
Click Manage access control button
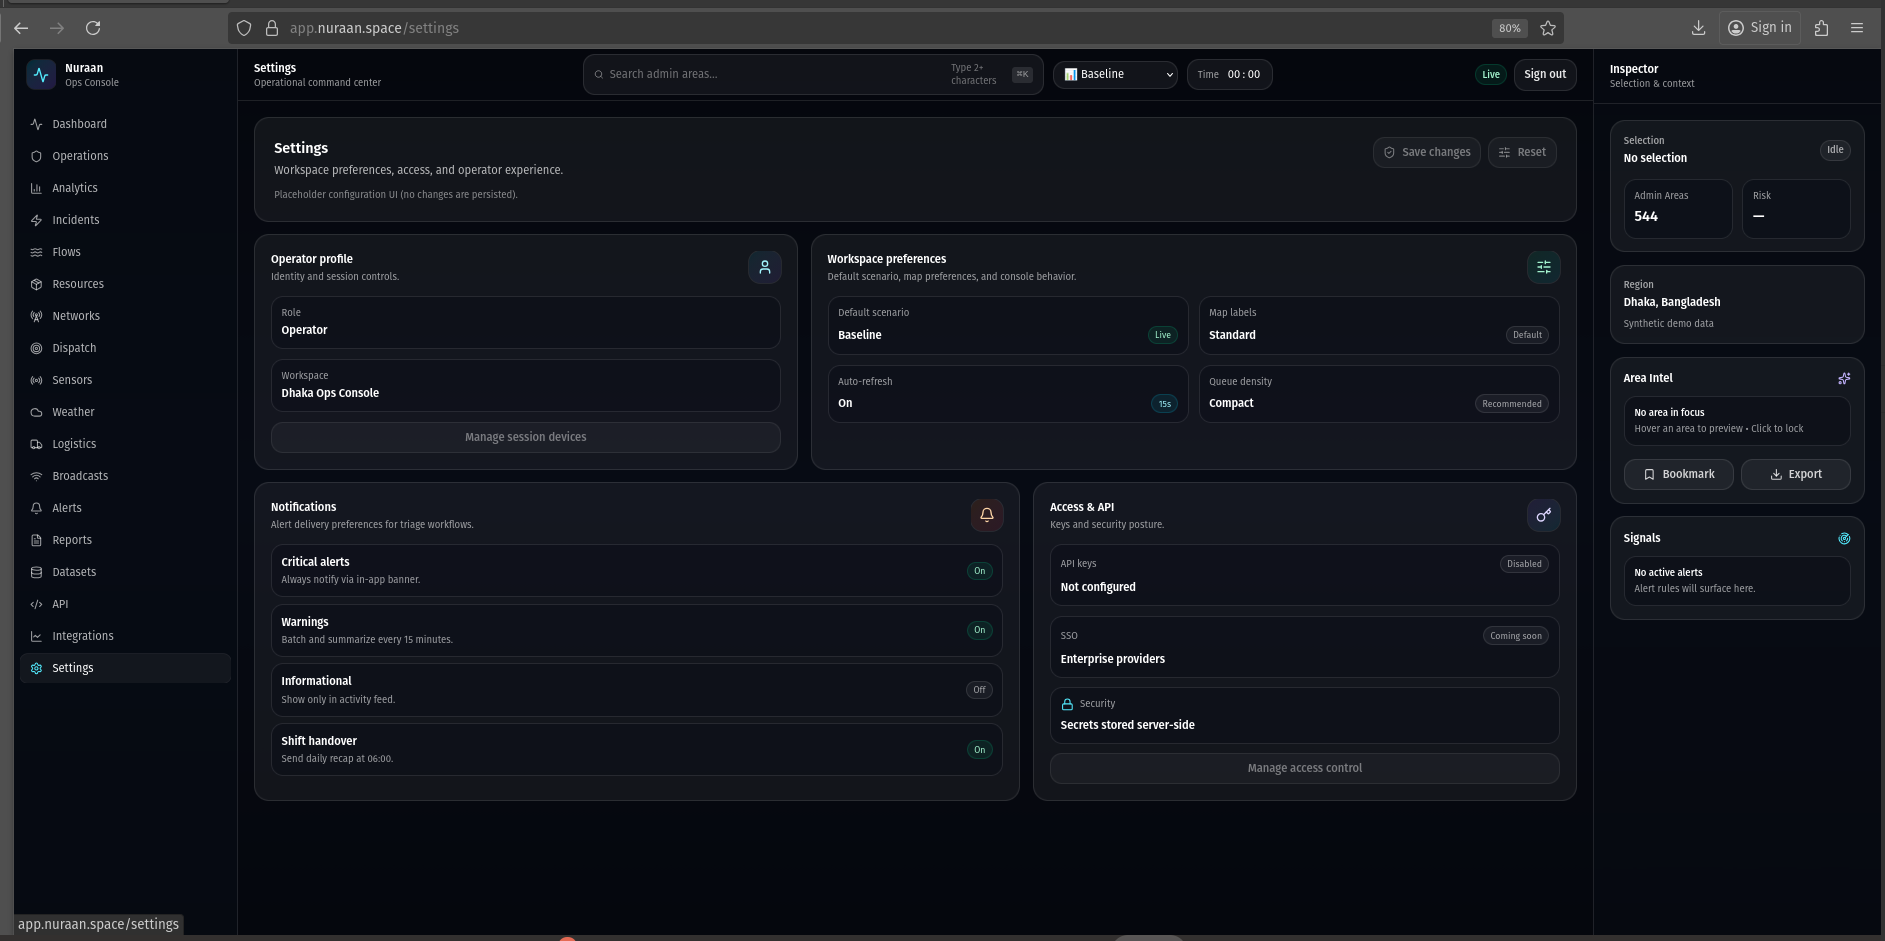coord(1304,768)
